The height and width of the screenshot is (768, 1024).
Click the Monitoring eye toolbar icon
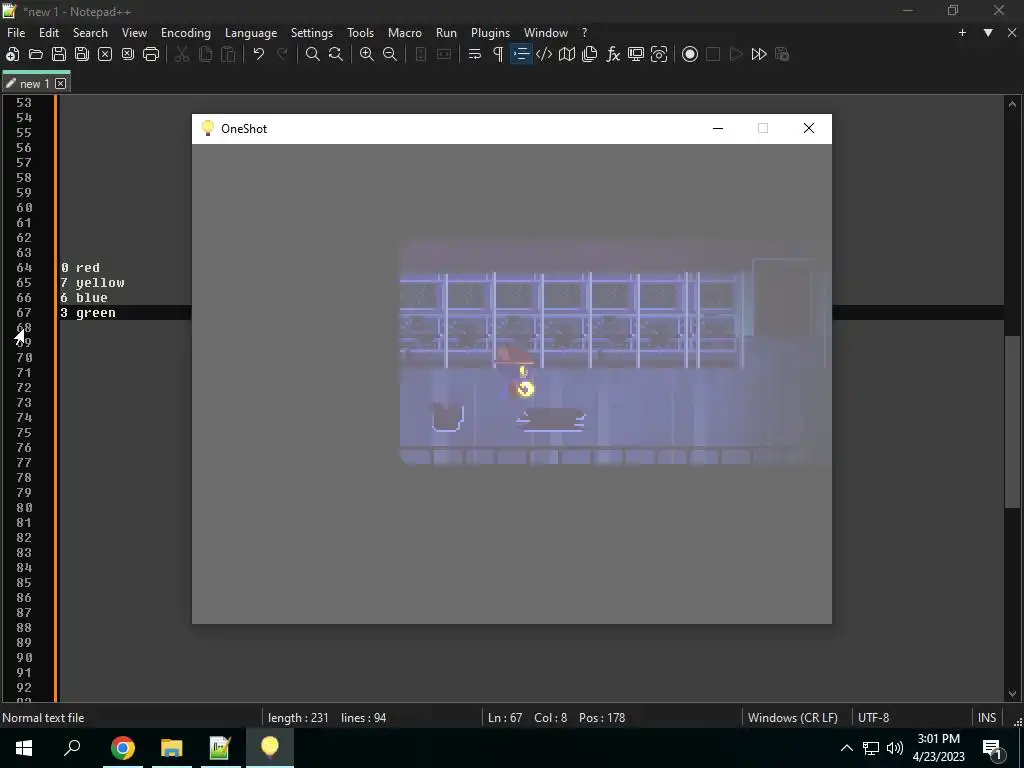tap(659, 54)
